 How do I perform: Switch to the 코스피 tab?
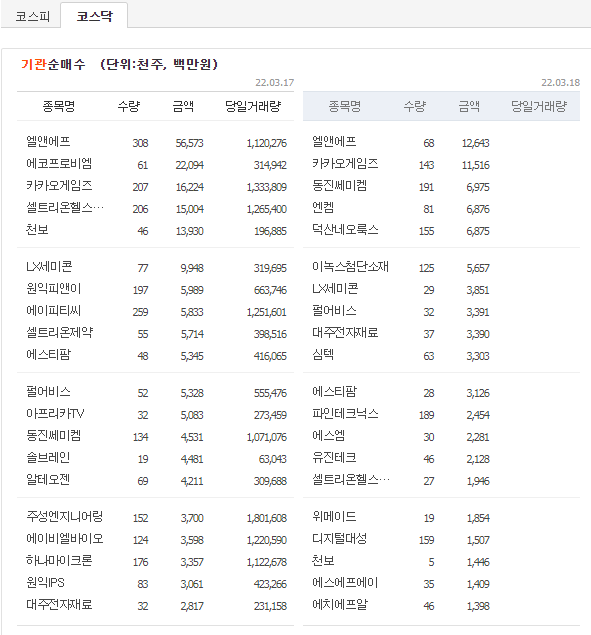[32, 16]
